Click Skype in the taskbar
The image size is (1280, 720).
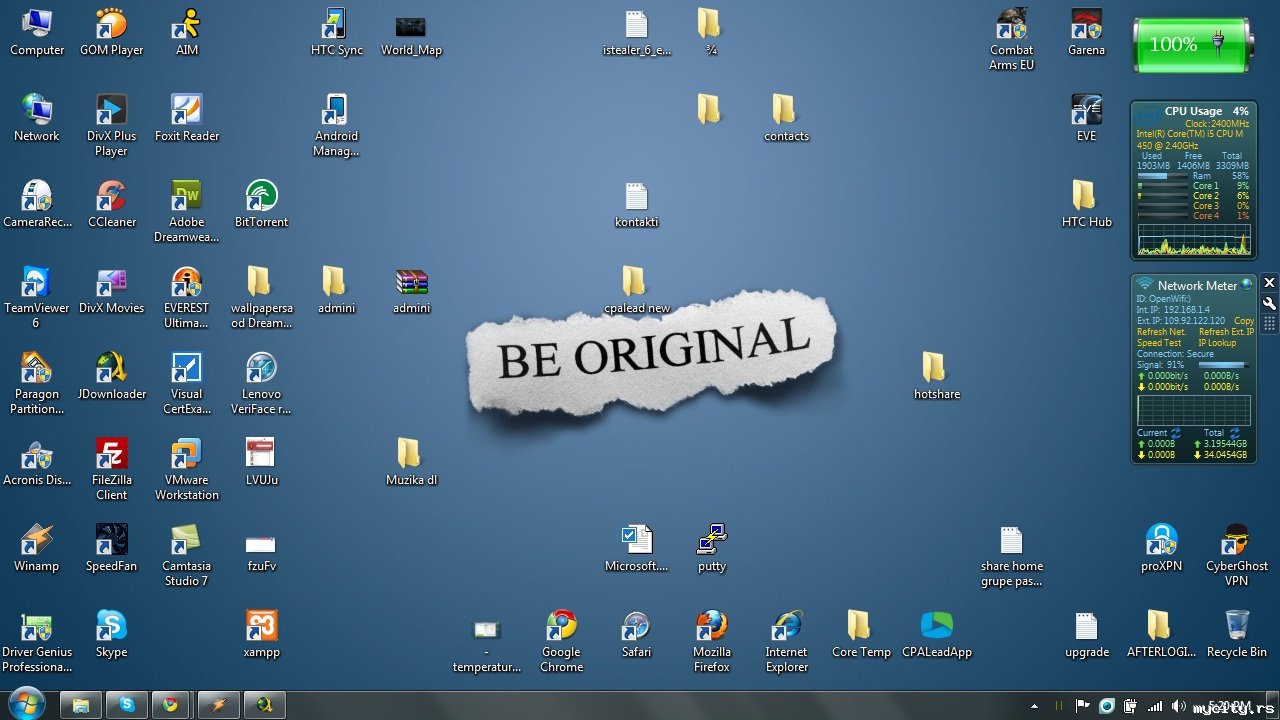[x=127, y=705]
